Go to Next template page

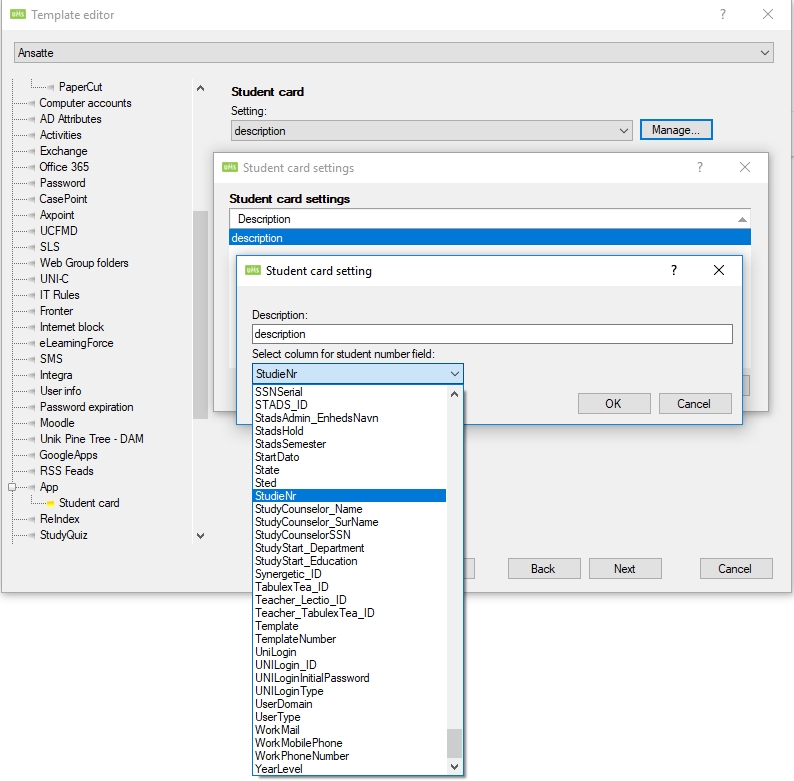pos(624,568)
